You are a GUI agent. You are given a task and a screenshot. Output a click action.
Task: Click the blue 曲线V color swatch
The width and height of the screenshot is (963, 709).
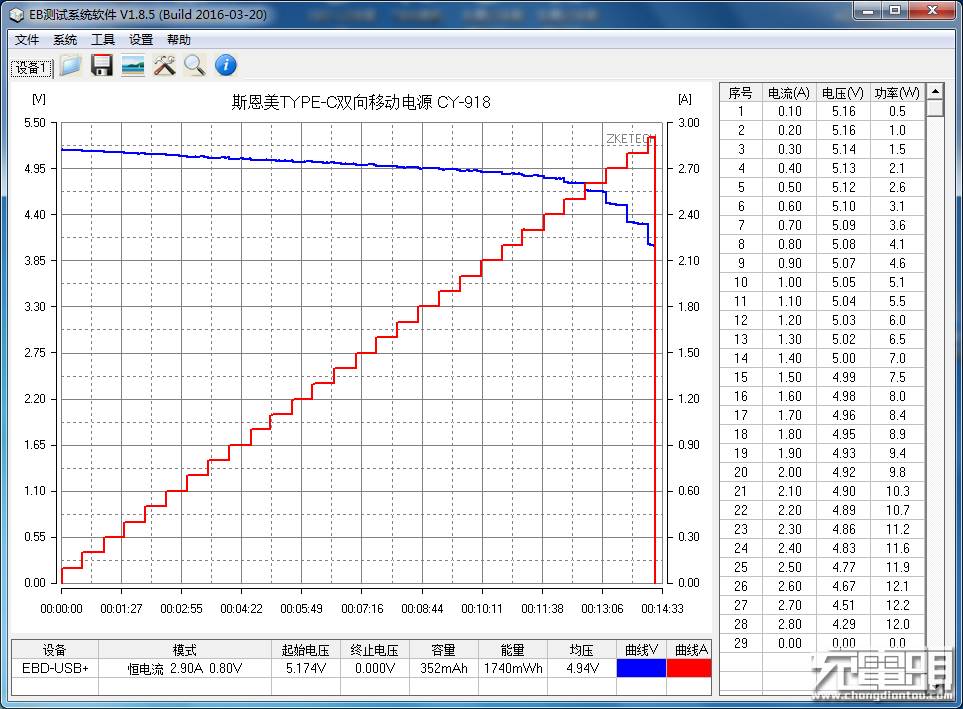click(x=641, y=668)
